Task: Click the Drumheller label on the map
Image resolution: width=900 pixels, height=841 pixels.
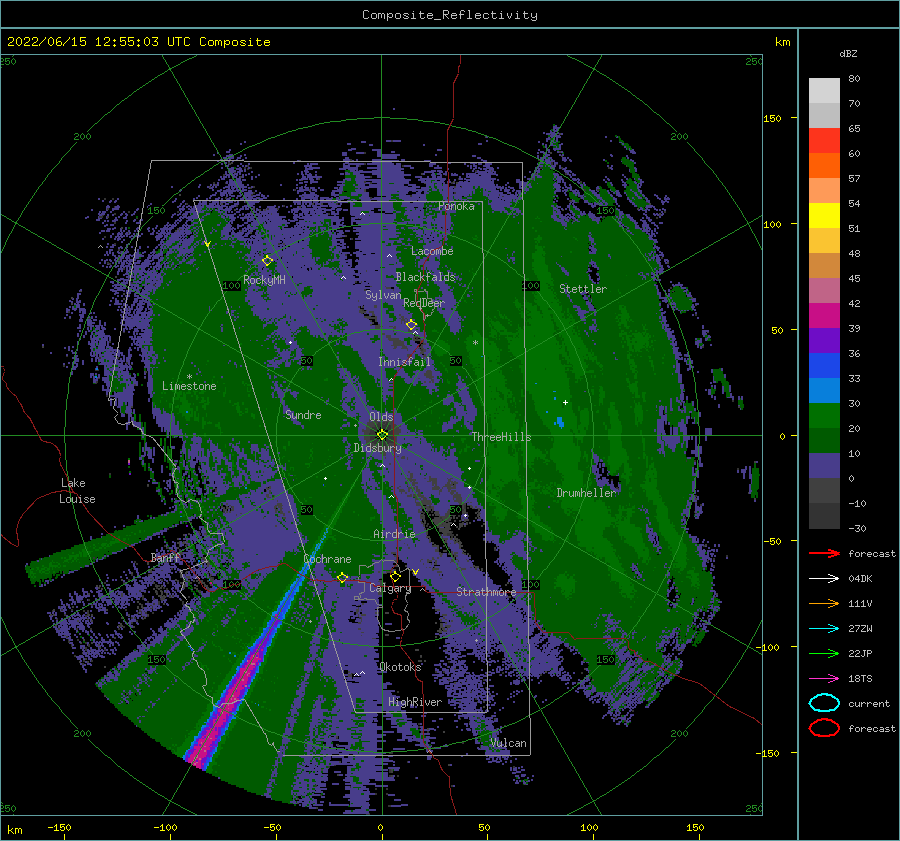Action: click(x=586, y=493)
